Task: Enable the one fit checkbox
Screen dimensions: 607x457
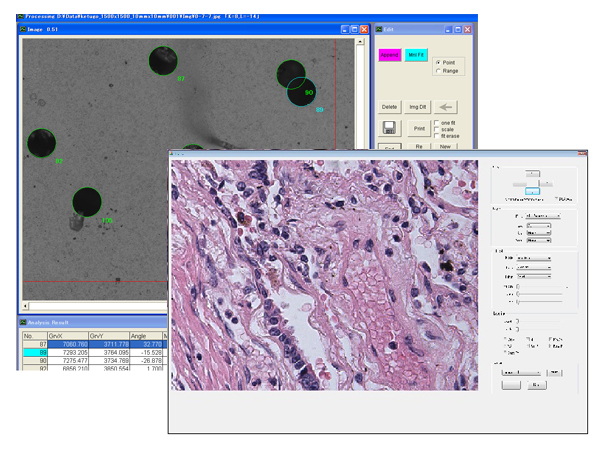Action: [437, 123]
